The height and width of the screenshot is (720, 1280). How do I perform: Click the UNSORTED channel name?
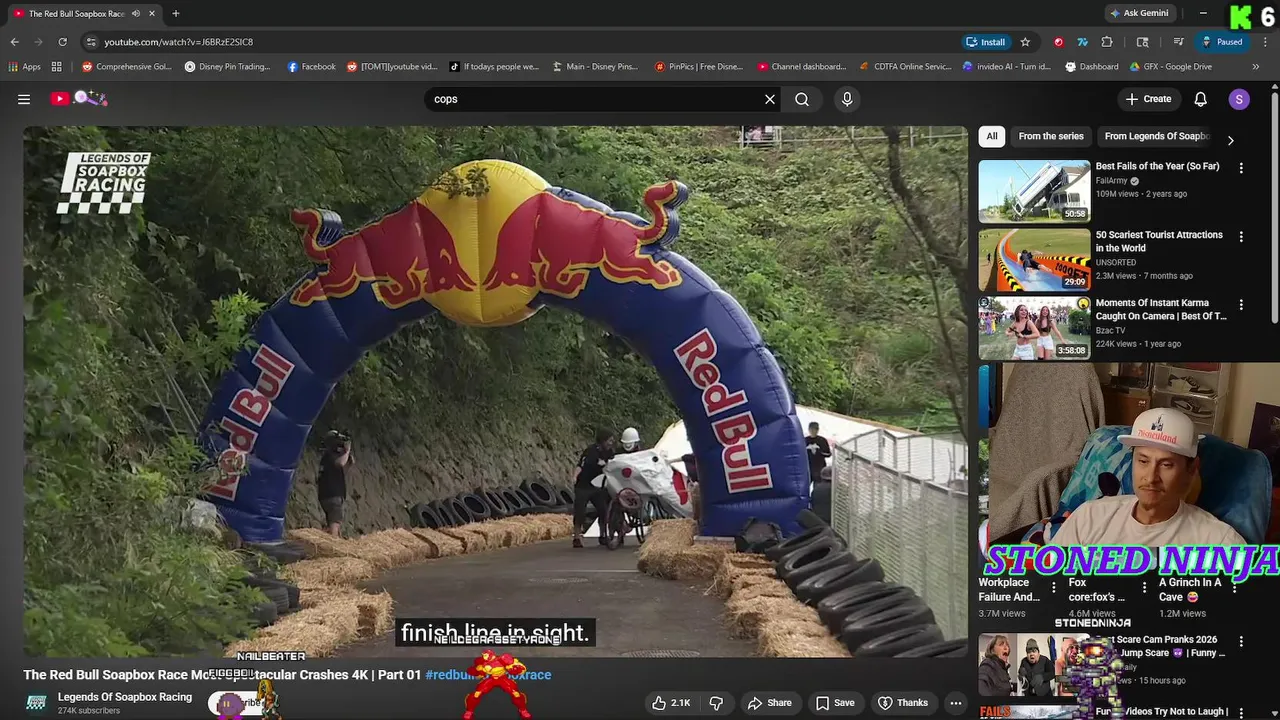(1115, 262)
